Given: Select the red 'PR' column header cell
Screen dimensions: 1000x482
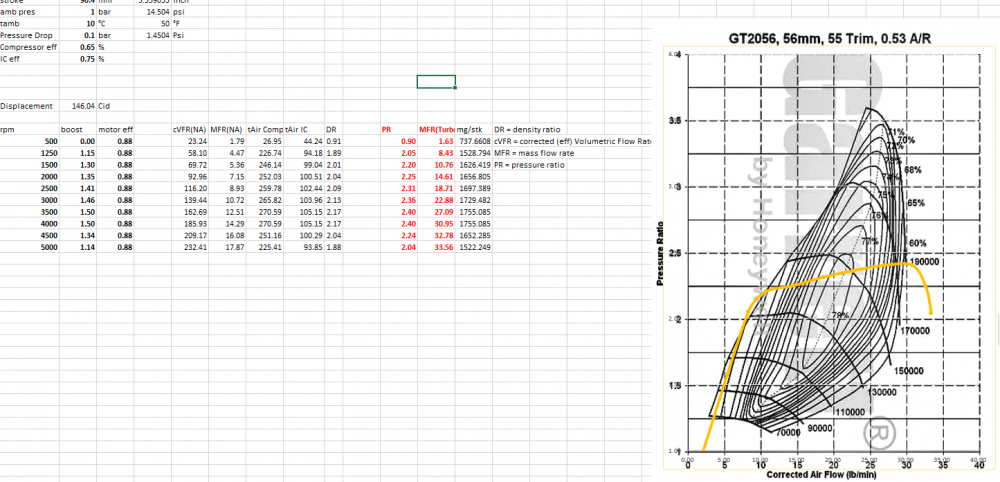Looking at the screenshot, I should (399, 129).
